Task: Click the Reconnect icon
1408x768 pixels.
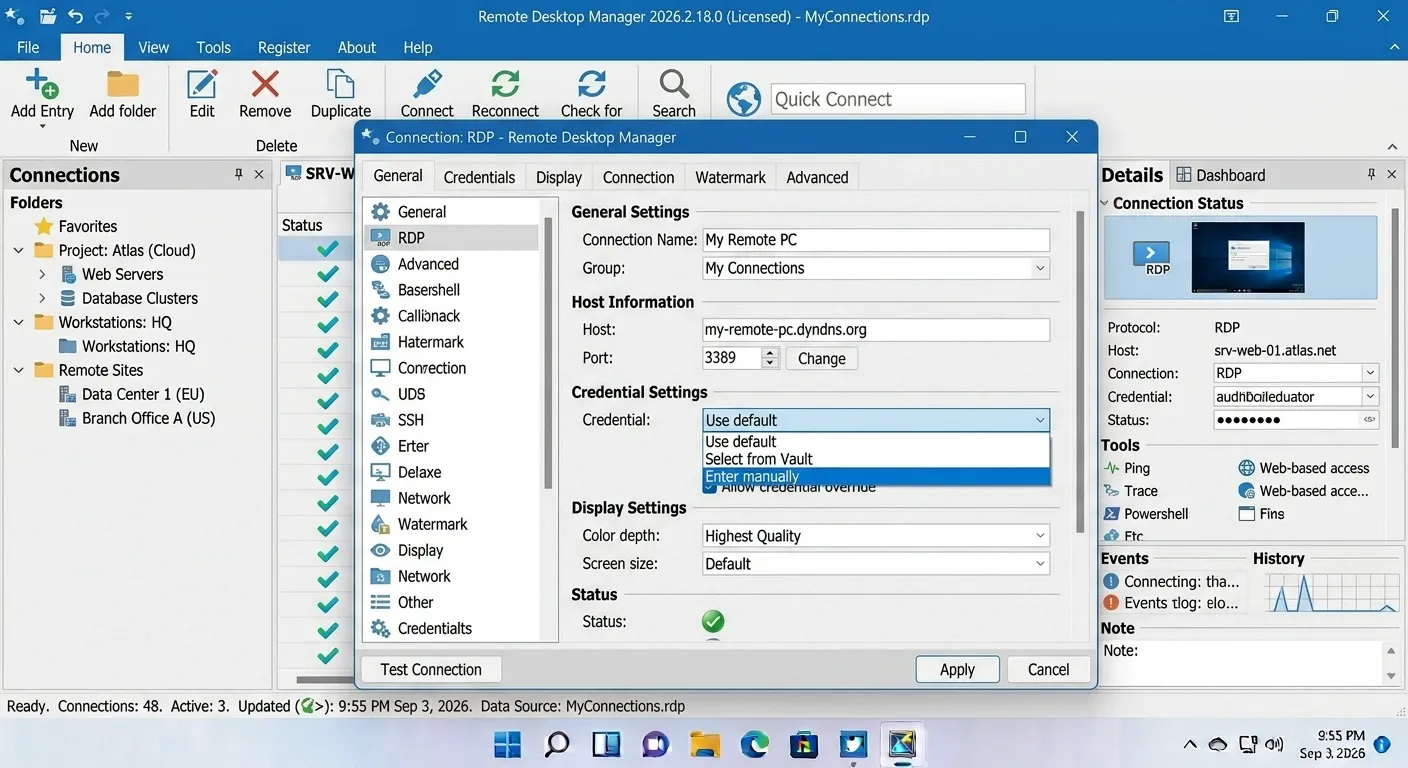Action: [x=505, y=84]
